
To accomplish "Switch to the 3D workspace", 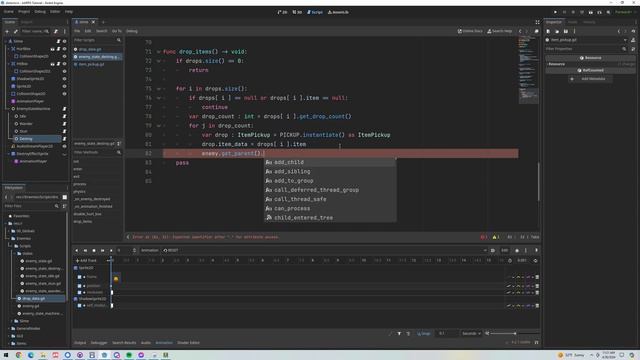I will (x=297, y=12).
